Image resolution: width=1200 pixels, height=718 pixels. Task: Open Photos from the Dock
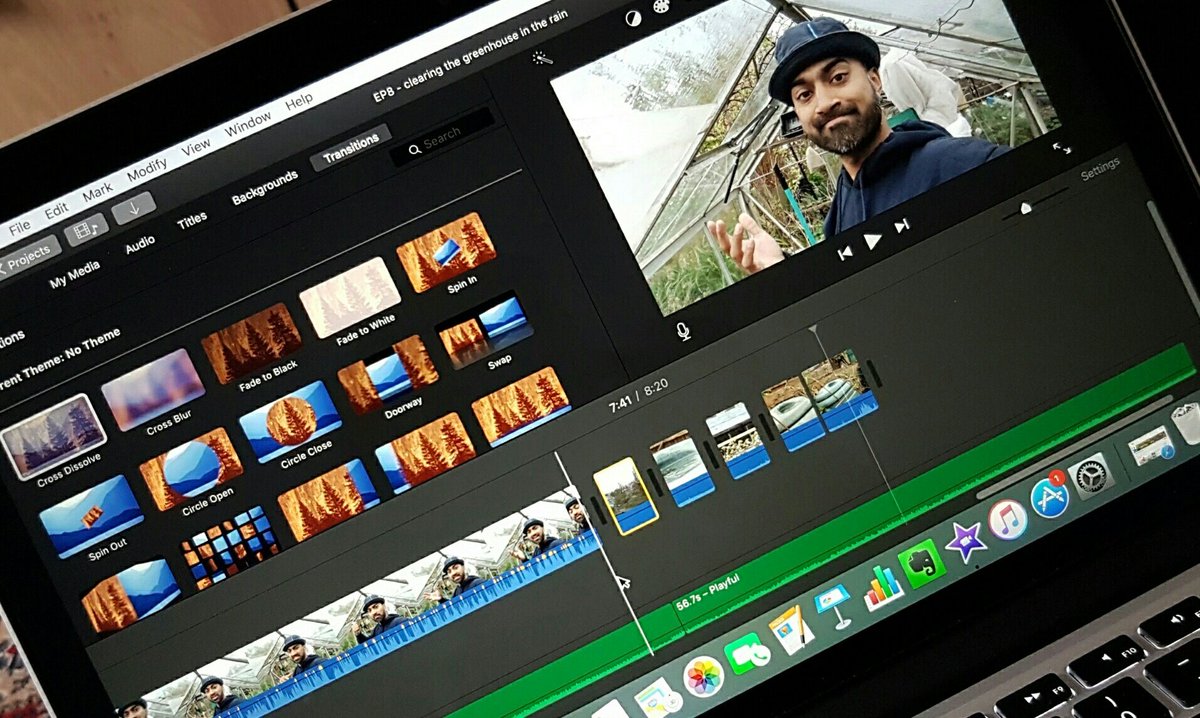pos(704,676)
